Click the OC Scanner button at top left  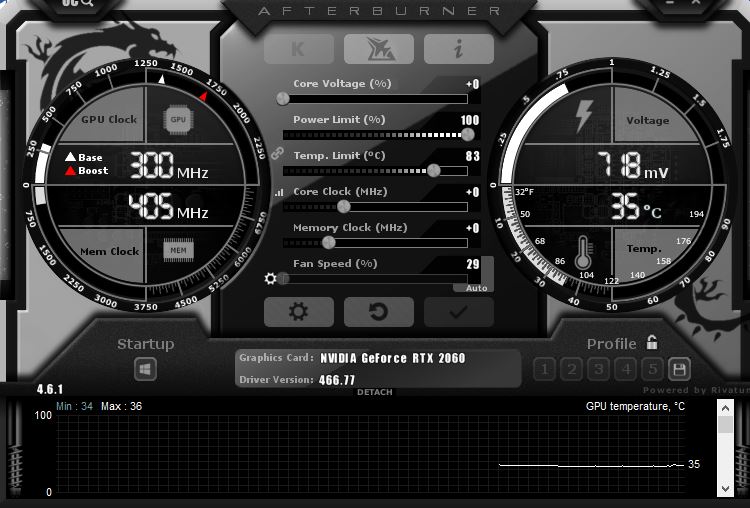77,3
